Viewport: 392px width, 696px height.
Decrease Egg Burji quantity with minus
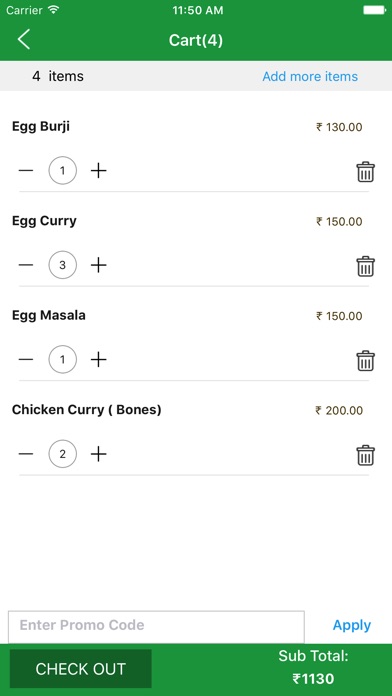coord(26,170)
